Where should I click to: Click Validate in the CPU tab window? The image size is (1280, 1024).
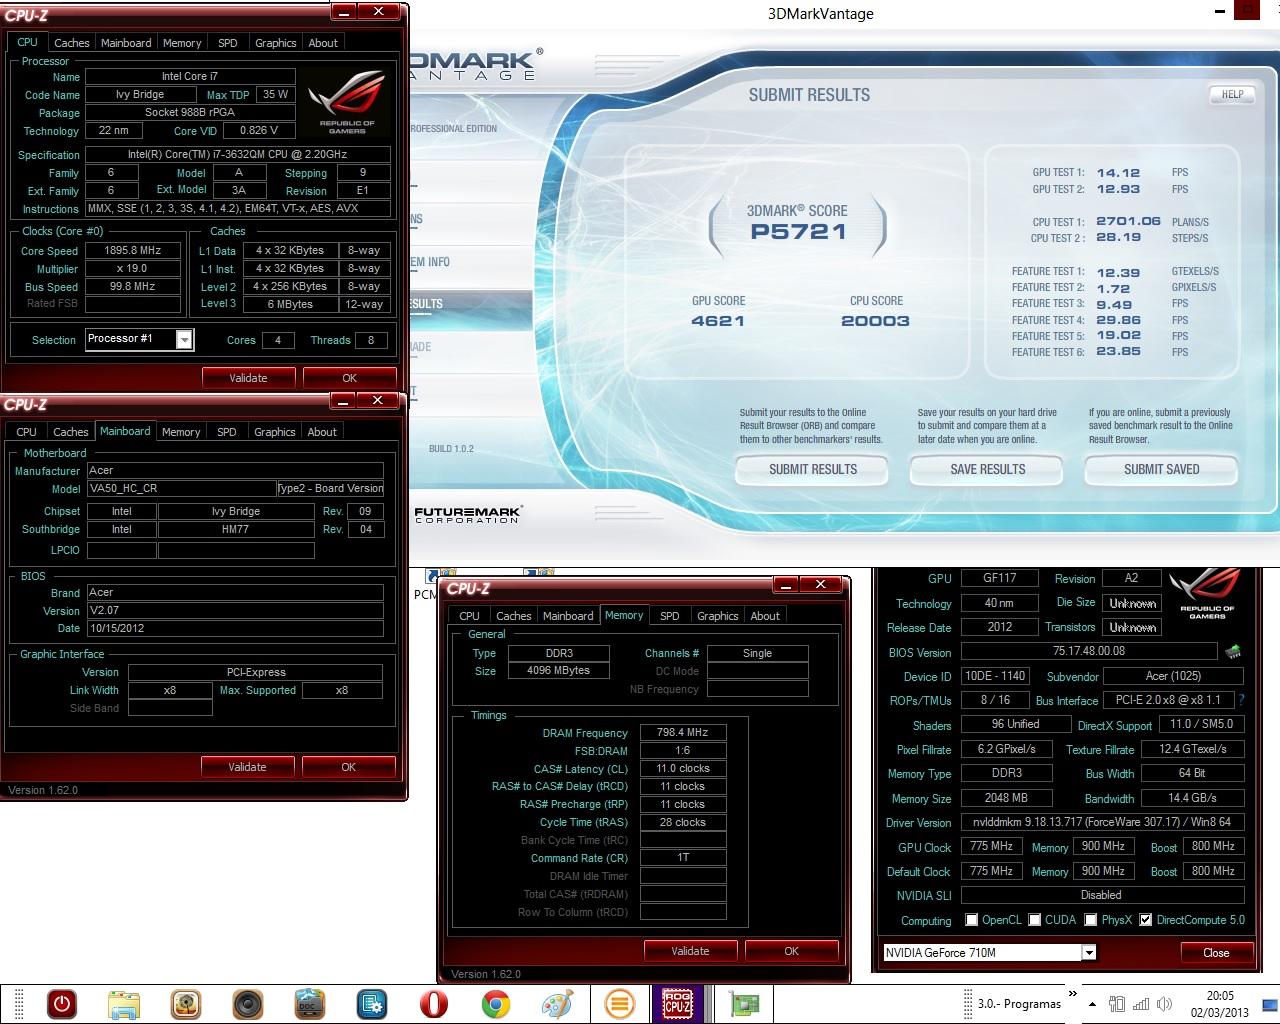tap(248, 378)
